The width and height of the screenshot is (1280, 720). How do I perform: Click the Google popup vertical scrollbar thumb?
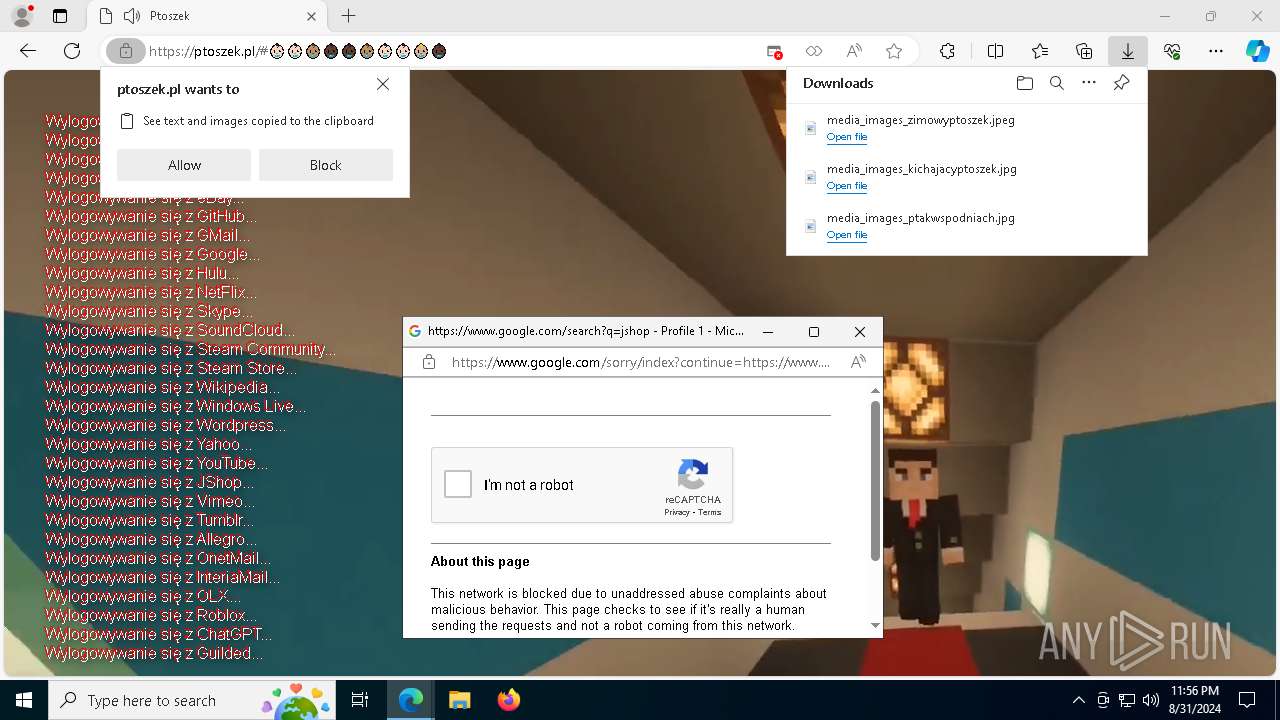[x=876, y=481]
